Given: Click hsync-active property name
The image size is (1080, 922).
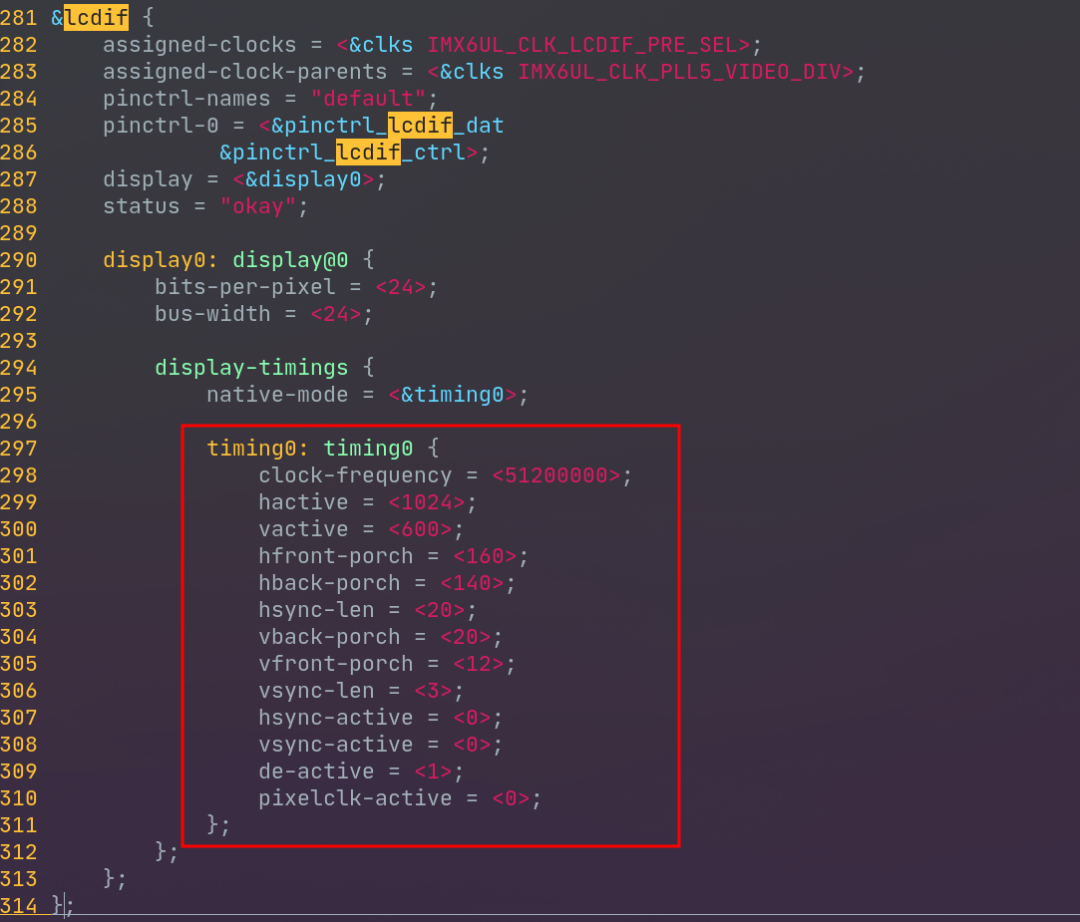Looking at the screenshot, I should pos(335,717).
